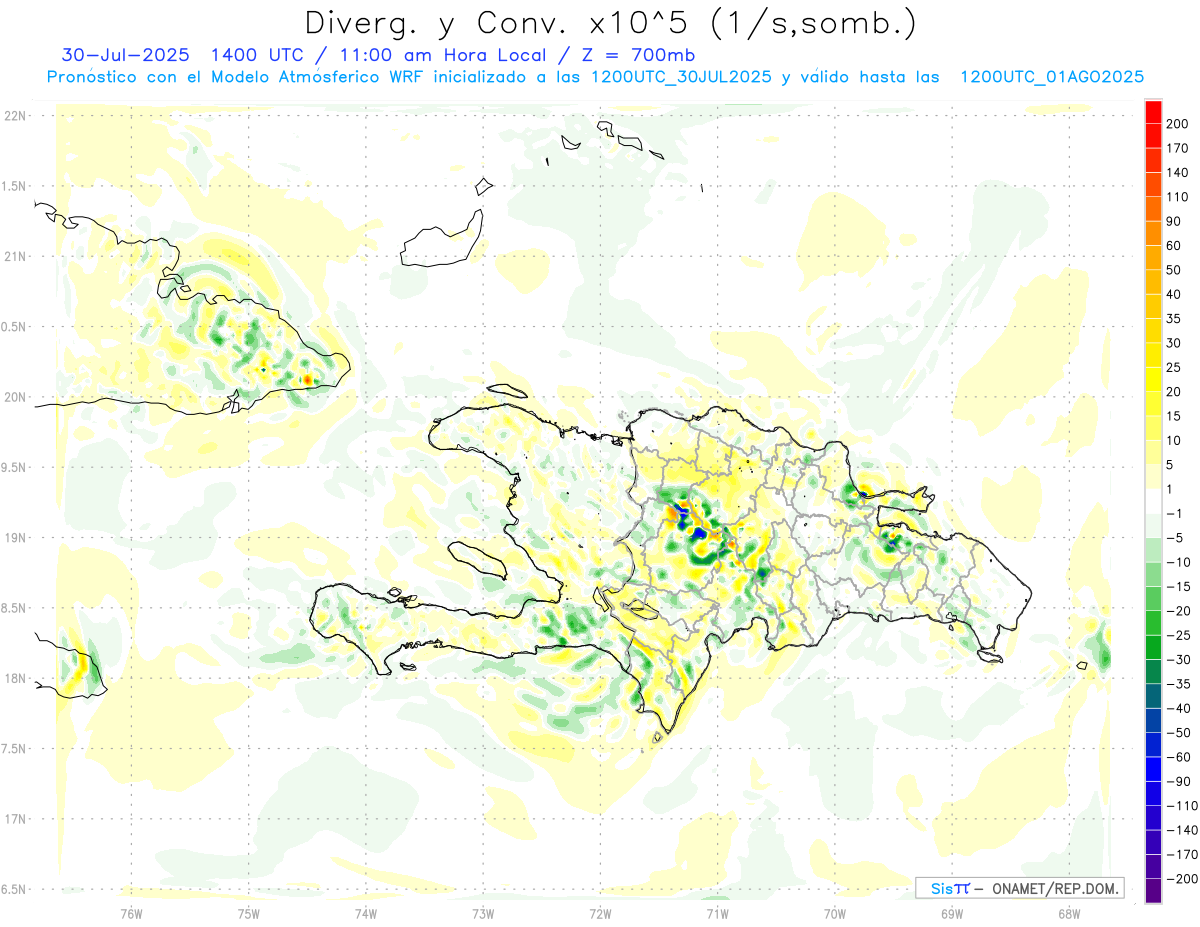Click the blue 'Sis' logo in credit box
The height and width of the screenshot is (927, 1200).
(943, 888)
